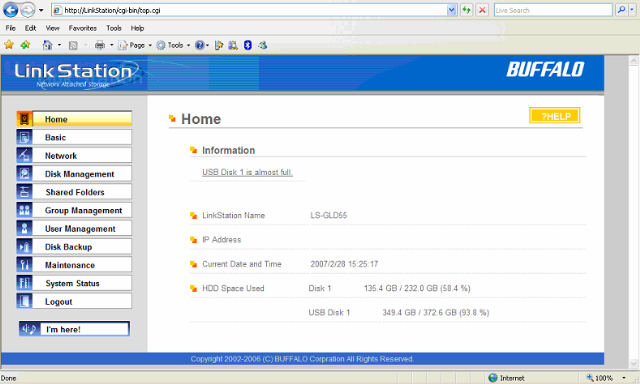Click the Shared Folders sidebar icon
640x384 pixels.
tap(24, 192)
